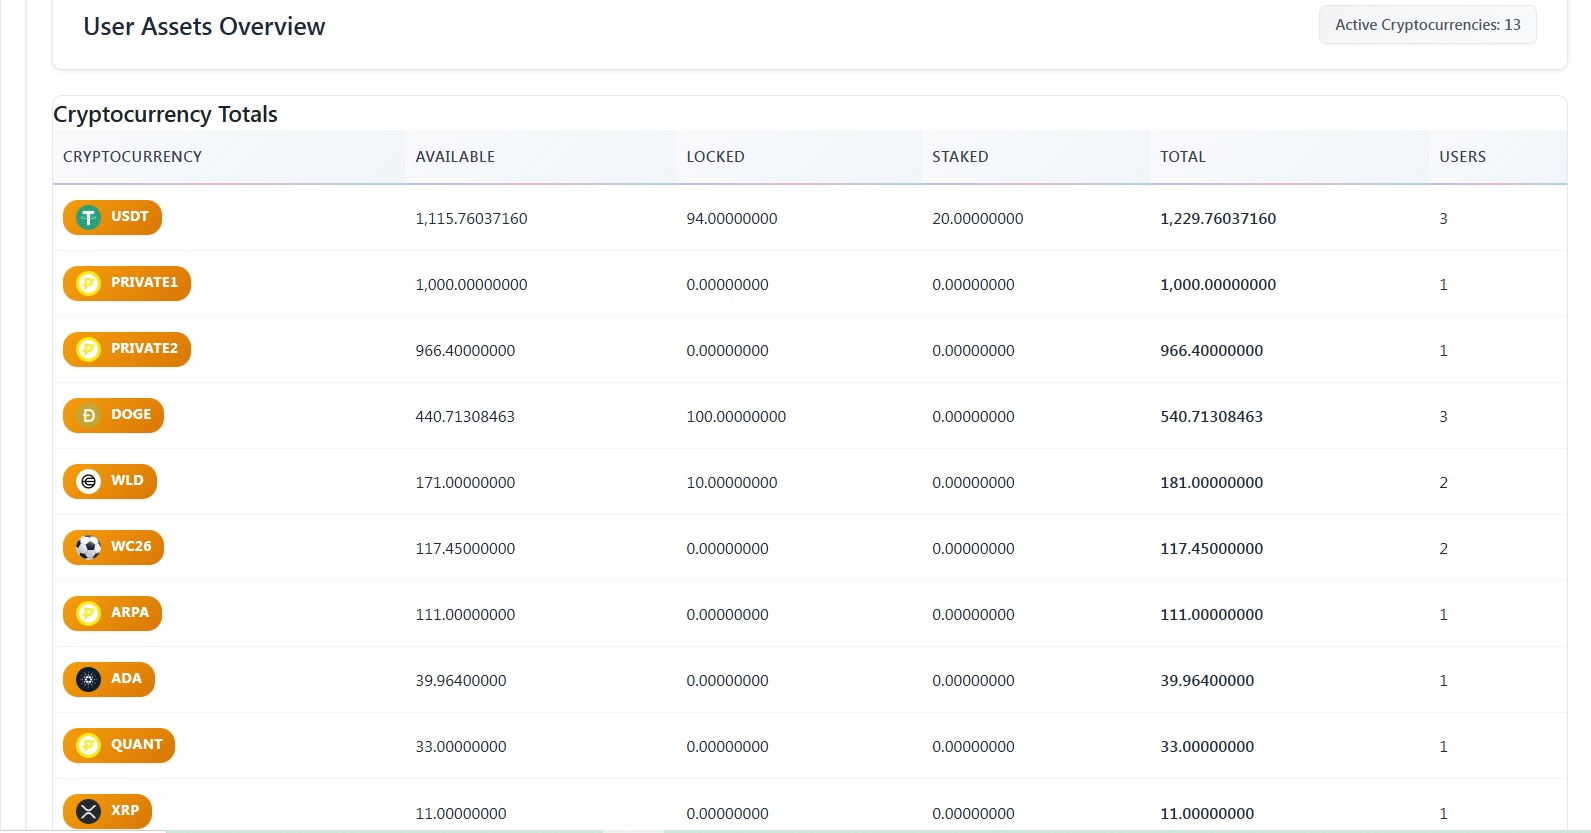
Task: Select the Staked column header
Action: coord(960,157)
